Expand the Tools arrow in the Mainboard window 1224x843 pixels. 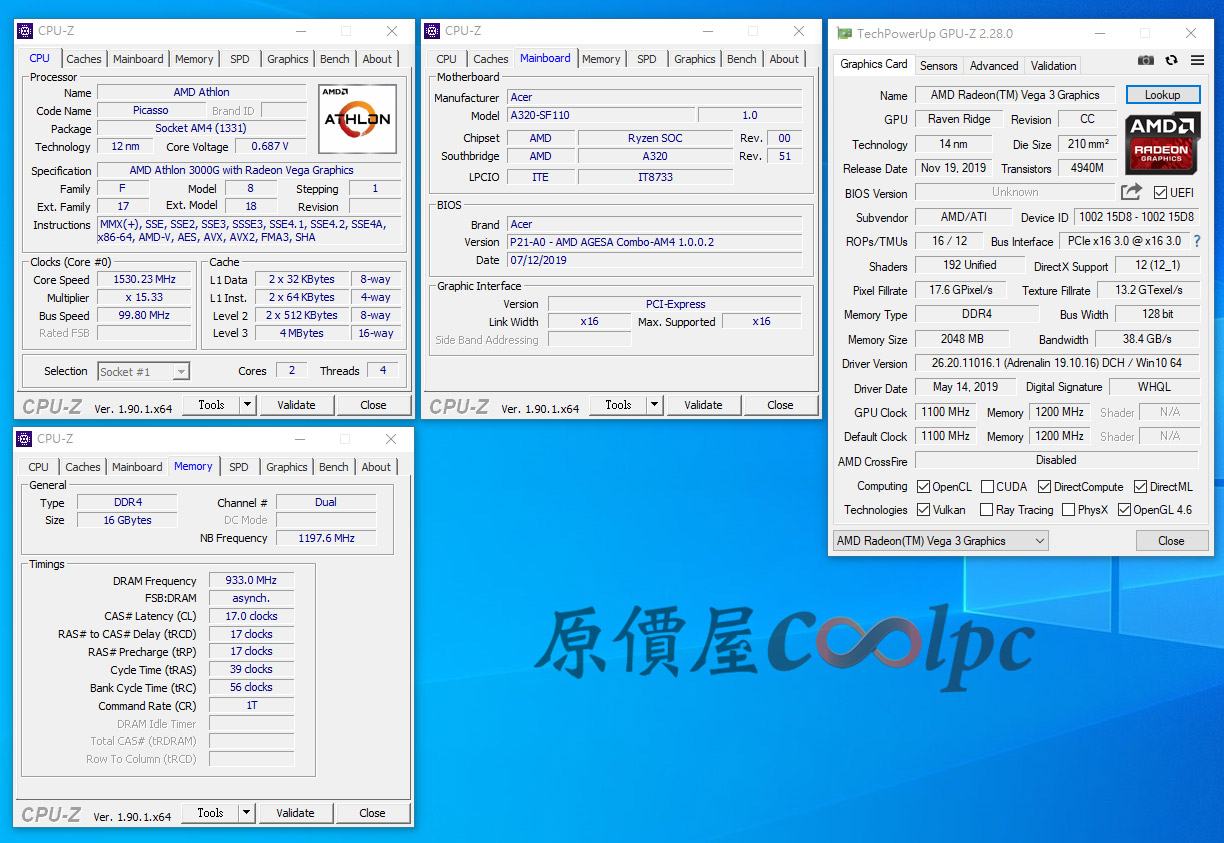pyautogui.click(x=655, y=405)
